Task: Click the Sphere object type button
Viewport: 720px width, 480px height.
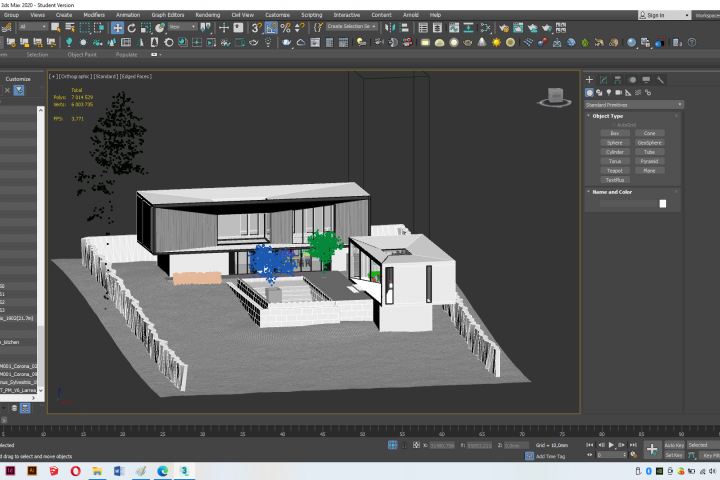Action: point(614,142)
